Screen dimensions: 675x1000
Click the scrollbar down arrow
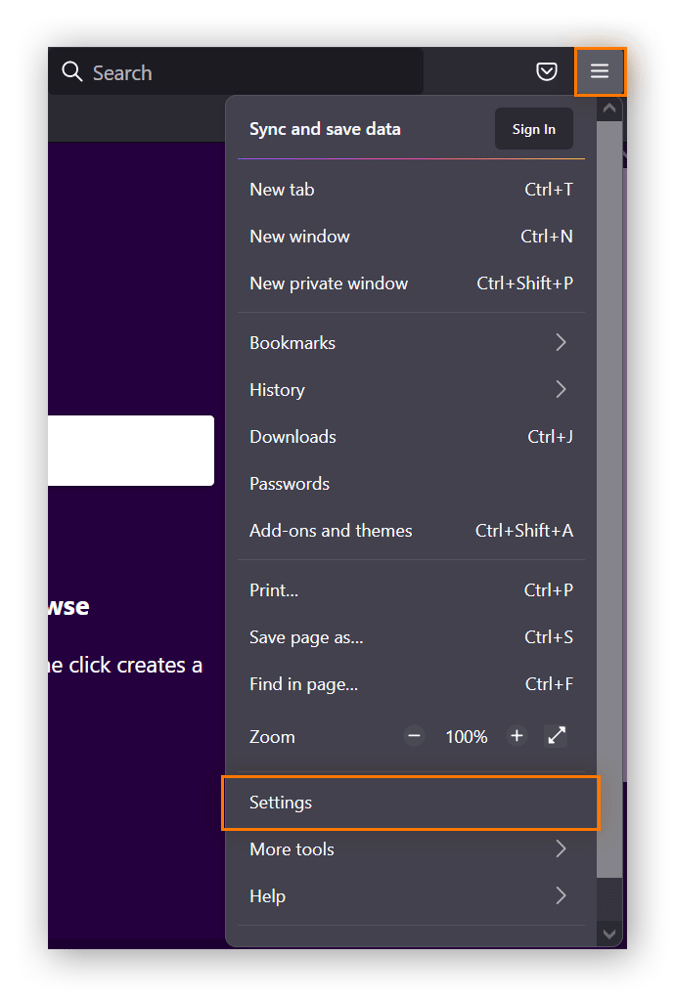click(x=608, y=933)
